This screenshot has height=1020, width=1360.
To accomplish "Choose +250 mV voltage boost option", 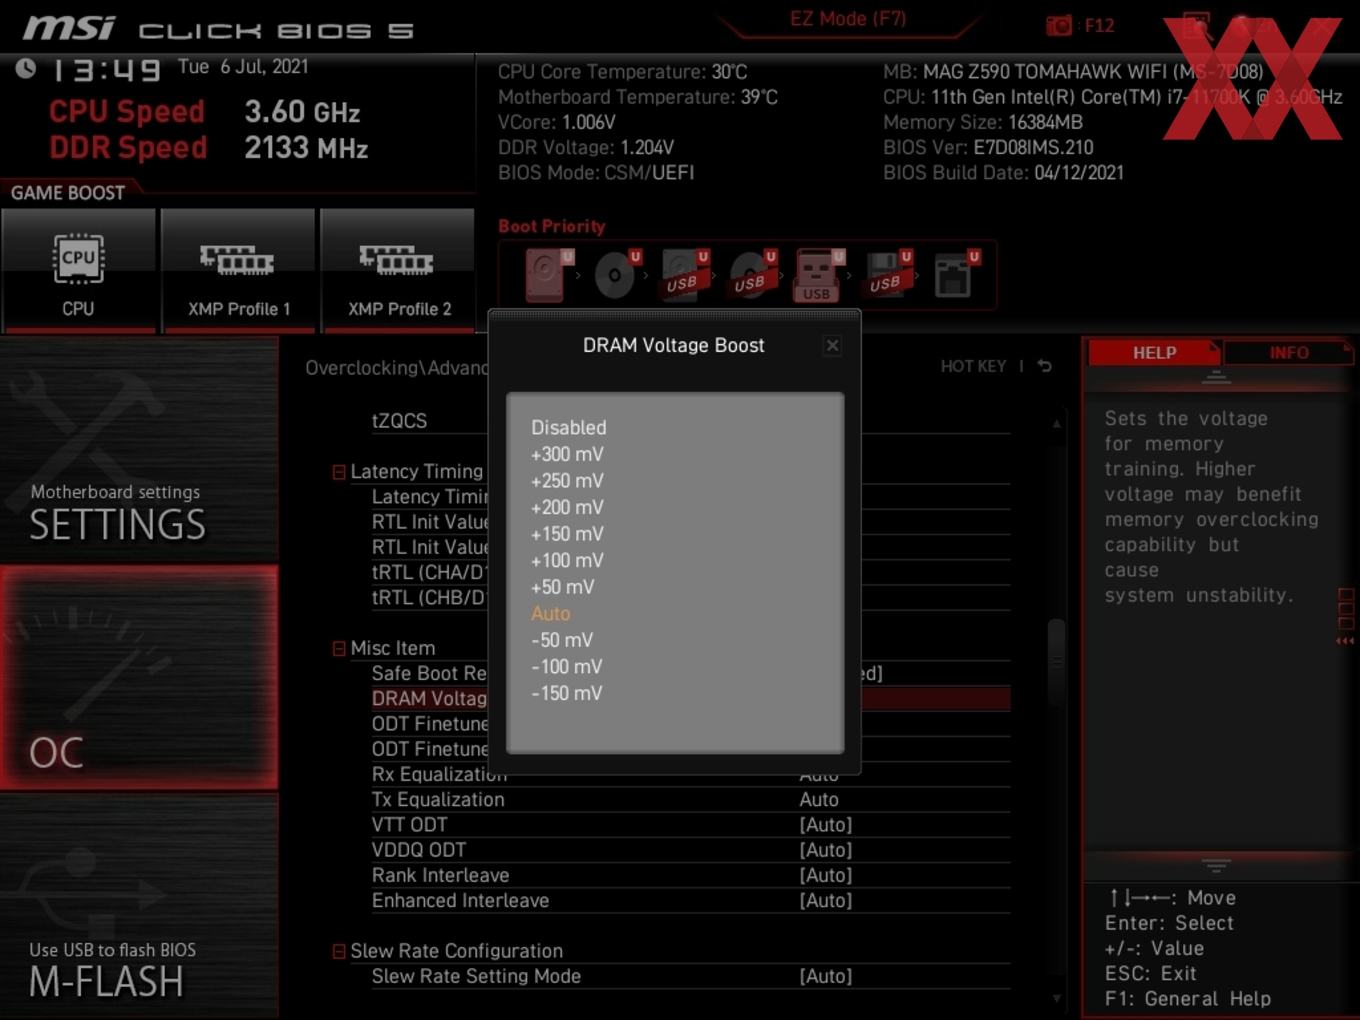I will pyautogui.click(x=567, y=481).
